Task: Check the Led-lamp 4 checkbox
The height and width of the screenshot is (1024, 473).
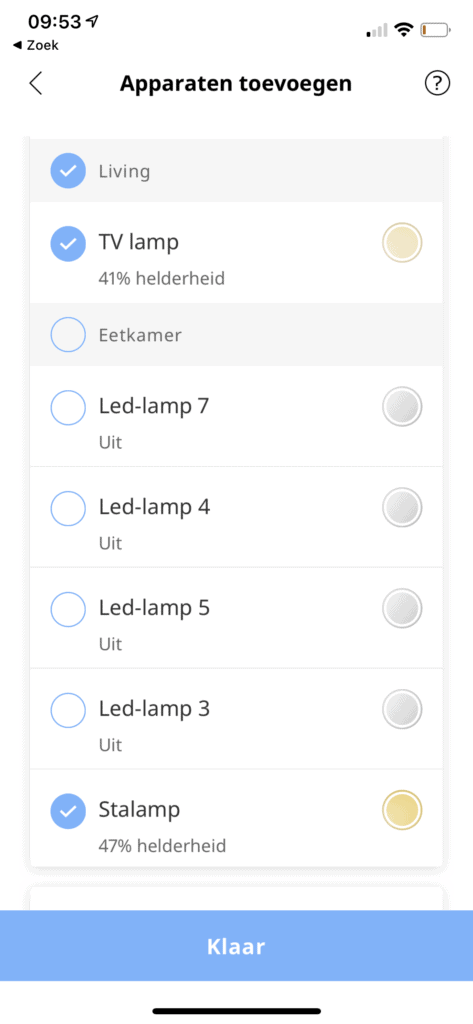Action: (68, 508)
